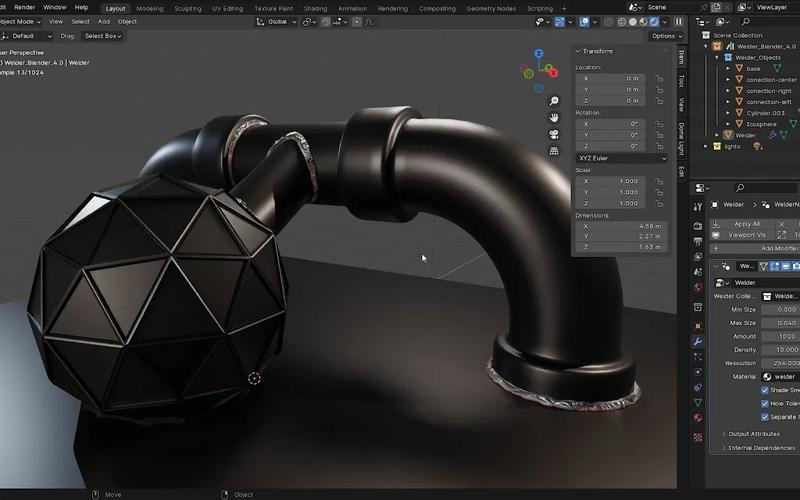The image size is (800, 500).
Task: Click the Density value field
Action: tap(780, 349)
